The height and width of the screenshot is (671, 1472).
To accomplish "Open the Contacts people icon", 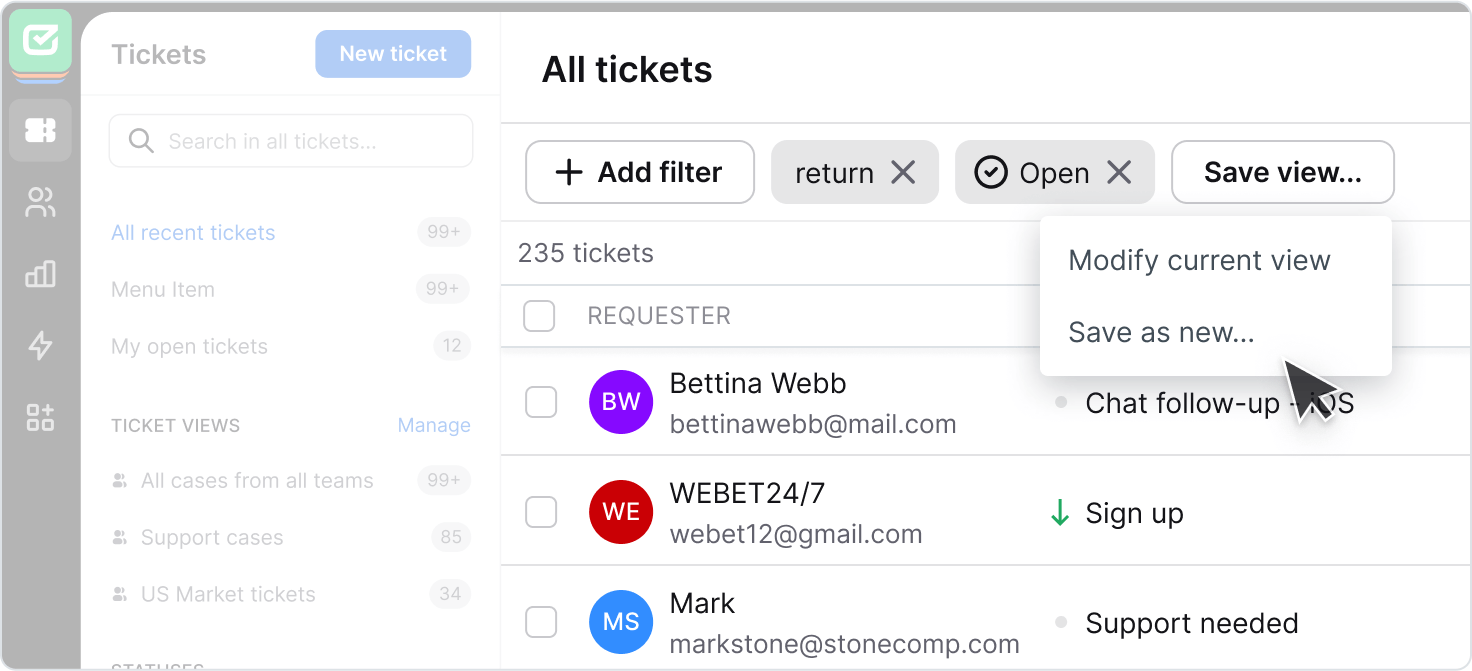I will [x=40, y=203].
